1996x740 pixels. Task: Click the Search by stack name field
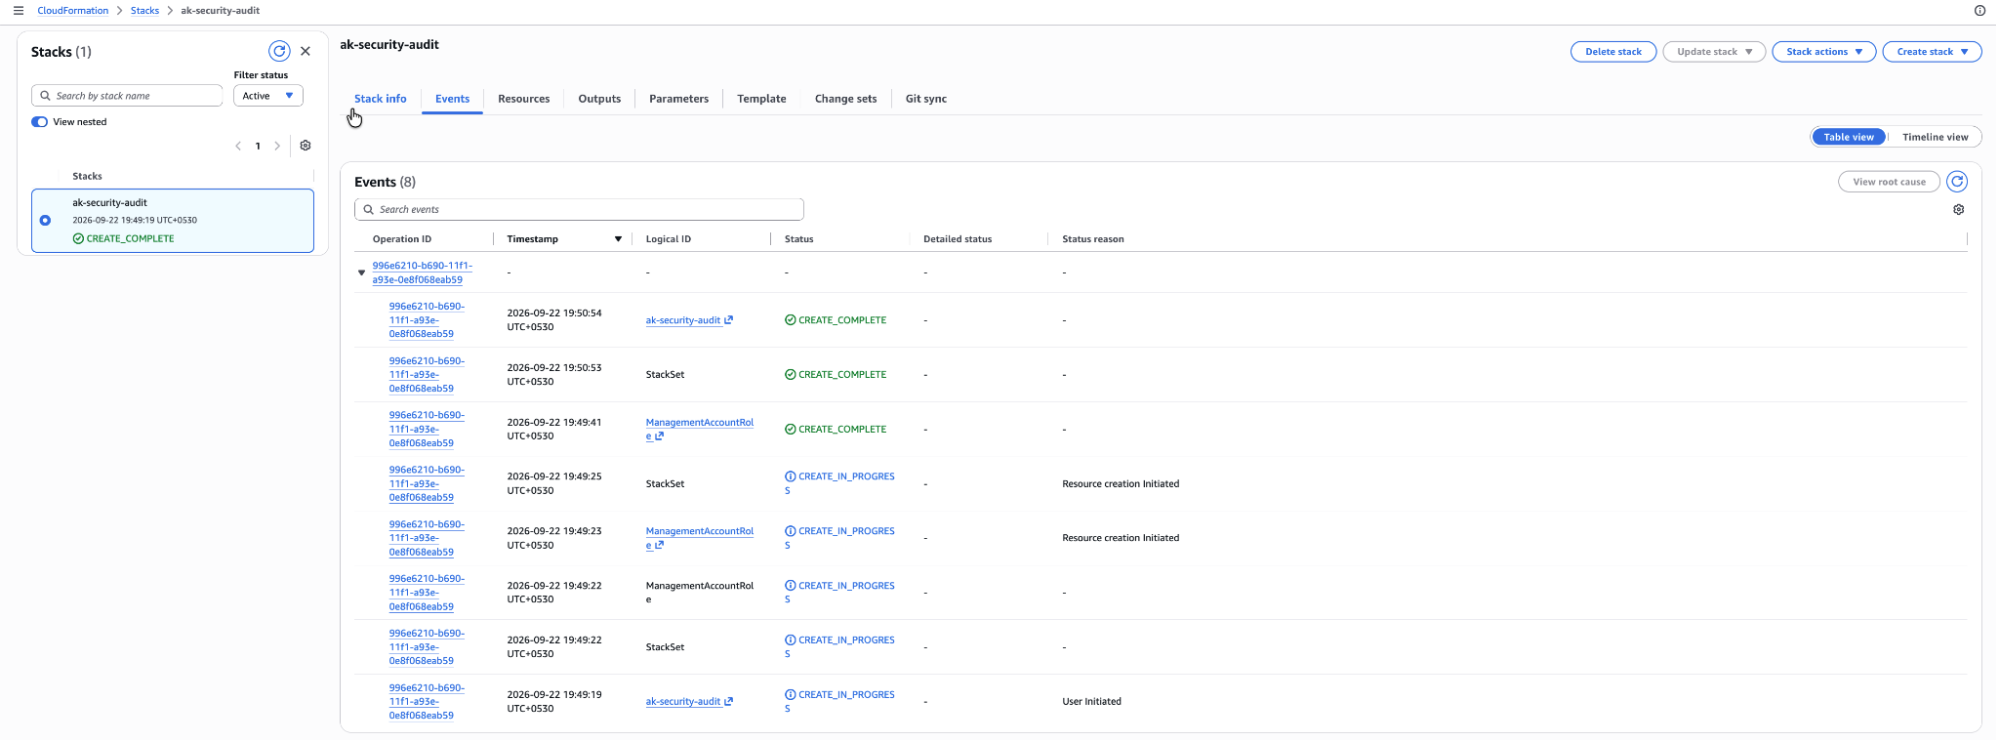[127, 96]
